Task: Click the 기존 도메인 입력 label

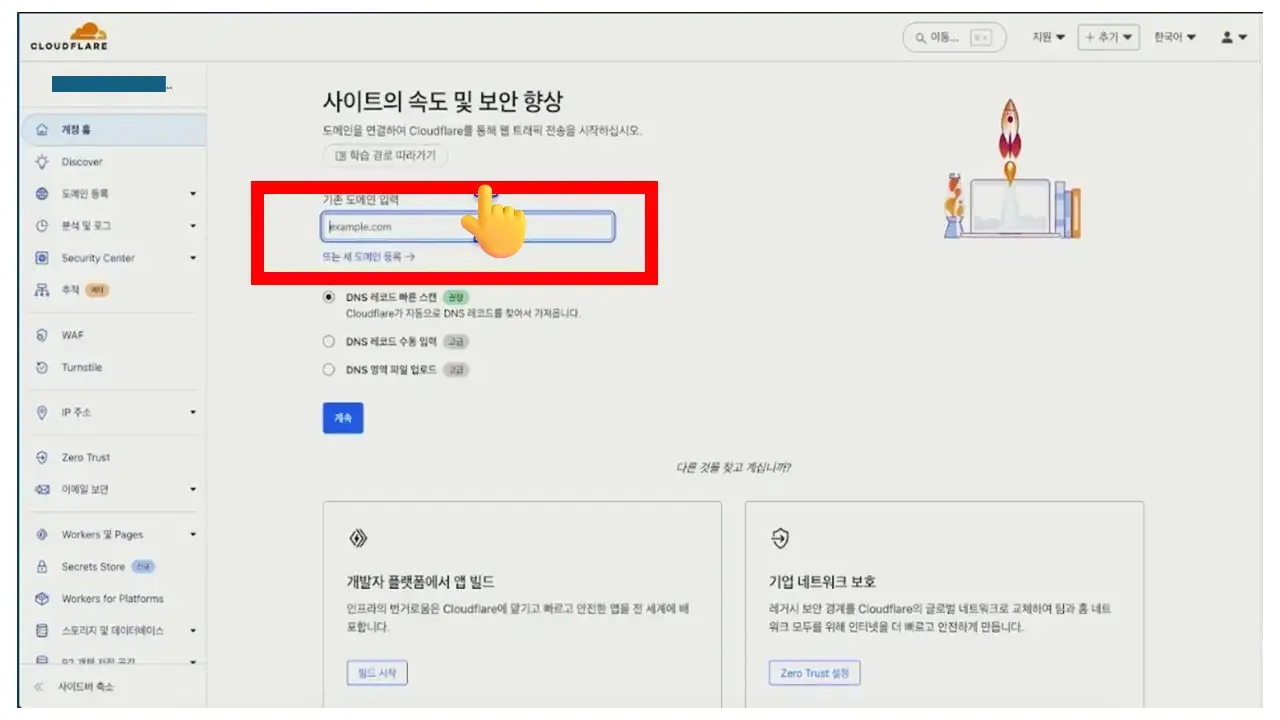Action: pos(360,200)
